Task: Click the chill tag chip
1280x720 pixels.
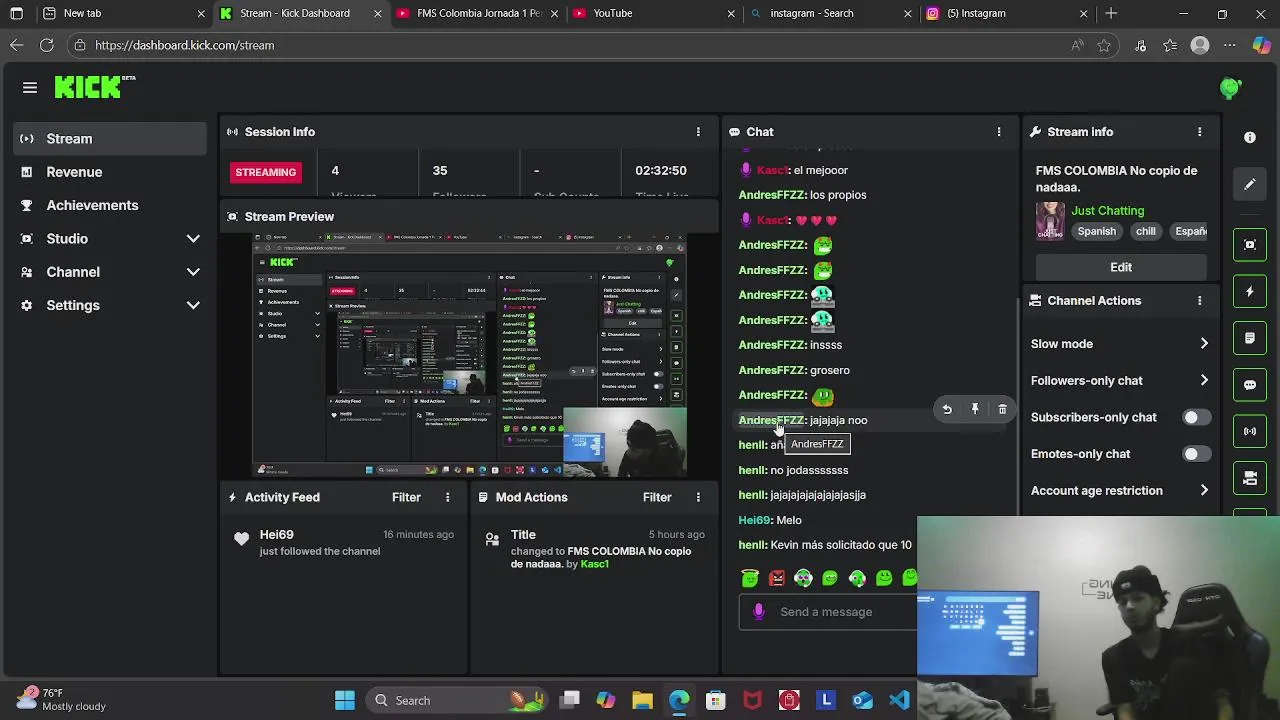Action: click(1145, 231)
